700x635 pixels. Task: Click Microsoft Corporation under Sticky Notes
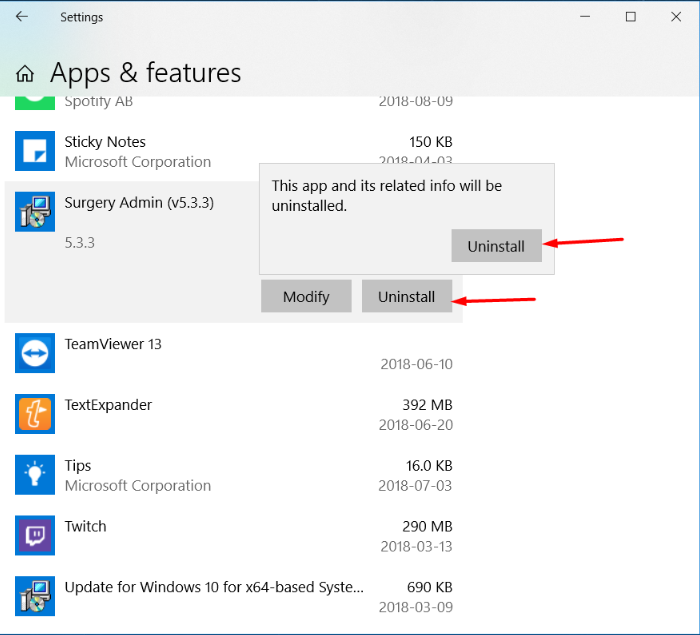(x=138, y=162)
